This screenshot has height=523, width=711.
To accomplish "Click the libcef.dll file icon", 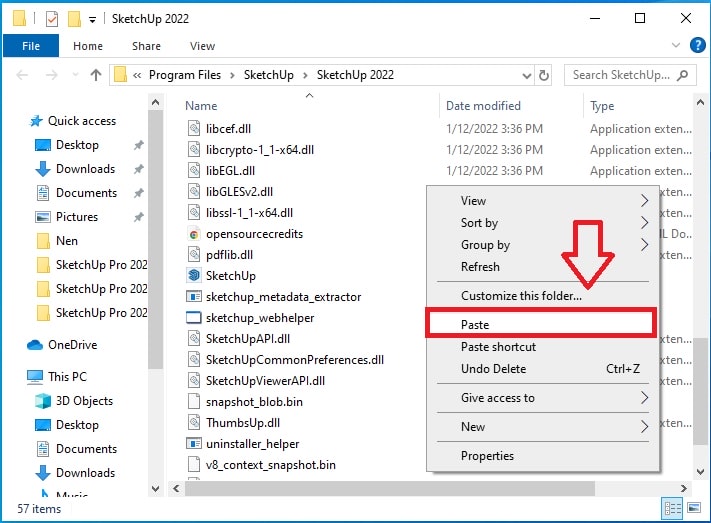I will pyautogui.click(x=194, y=128).
